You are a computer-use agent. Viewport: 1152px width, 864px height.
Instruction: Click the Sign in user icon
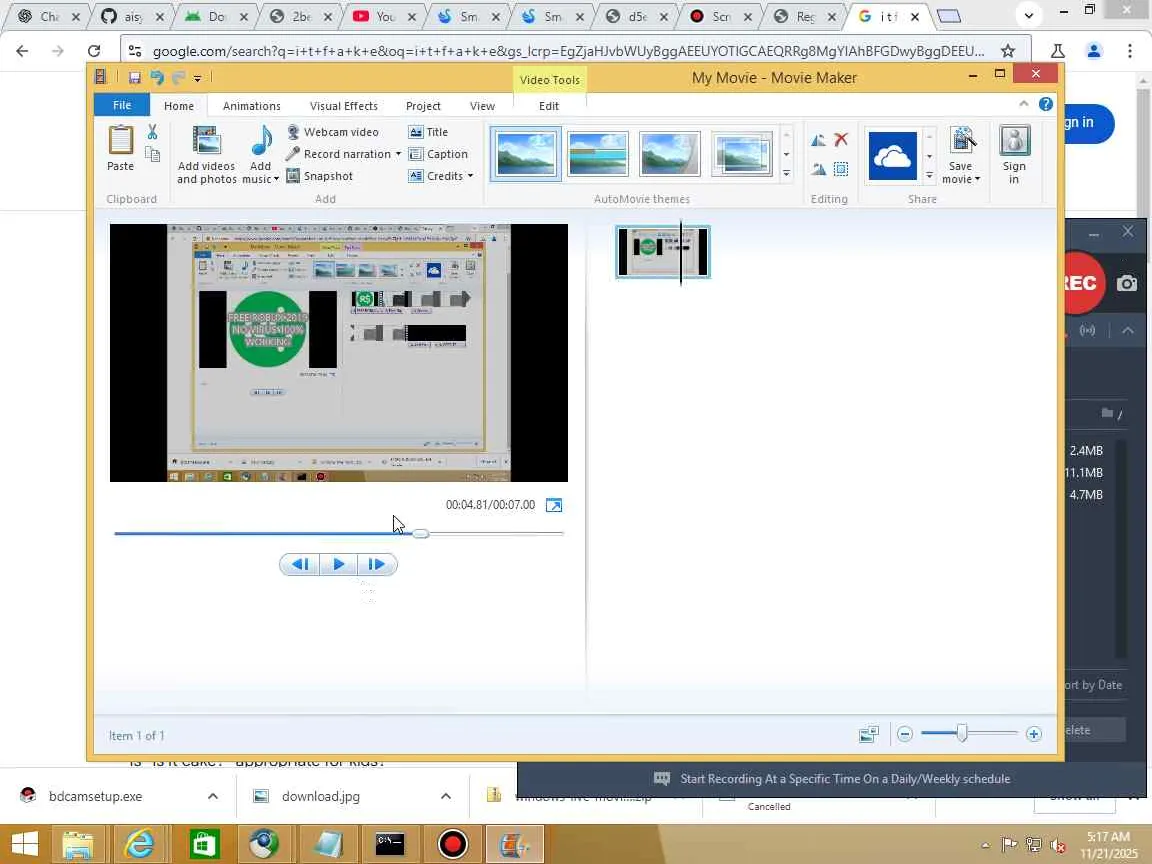[1014, 140]
